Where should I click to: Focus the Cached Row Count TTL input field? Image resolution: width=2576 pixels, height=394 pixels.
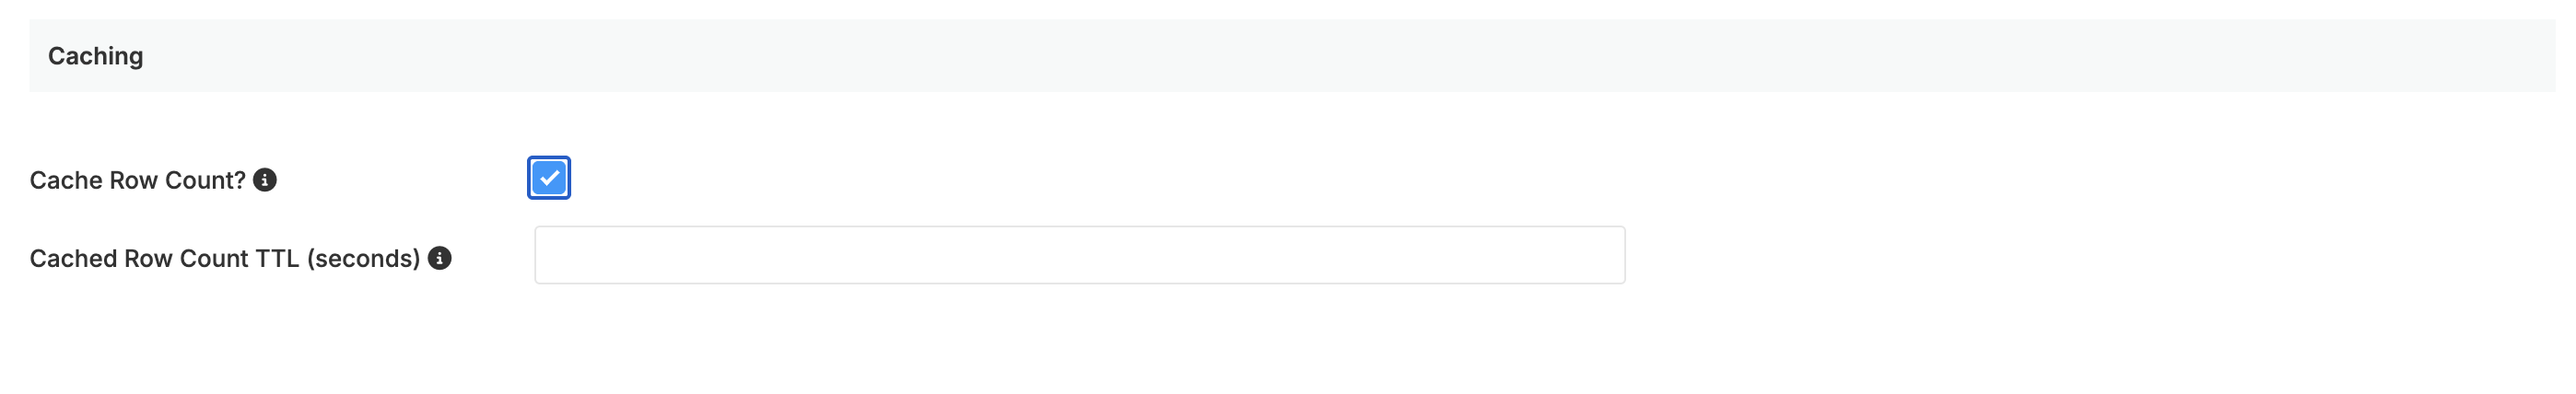(1080, 255)
